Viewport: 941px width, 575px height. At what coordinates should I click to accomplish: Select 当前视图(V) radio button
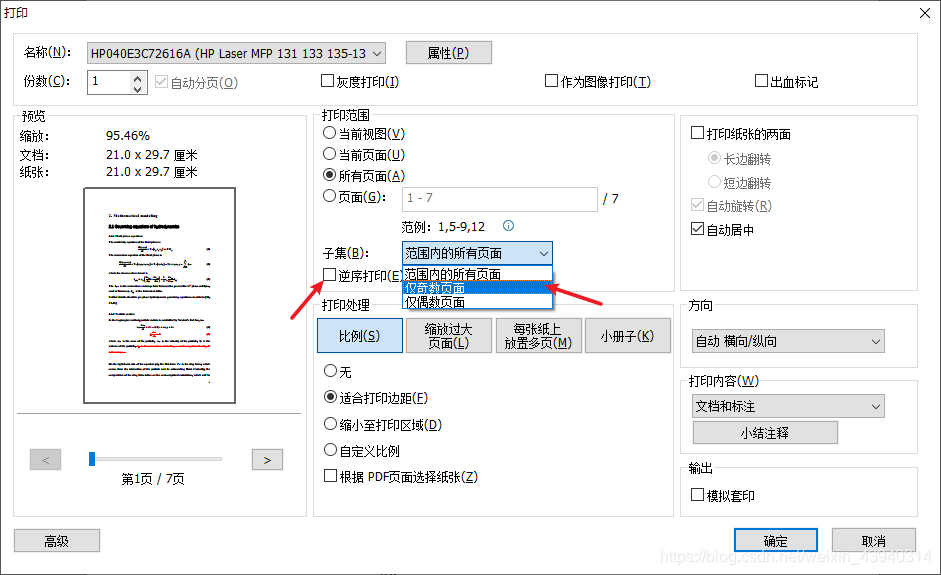(x=329, y=133)
